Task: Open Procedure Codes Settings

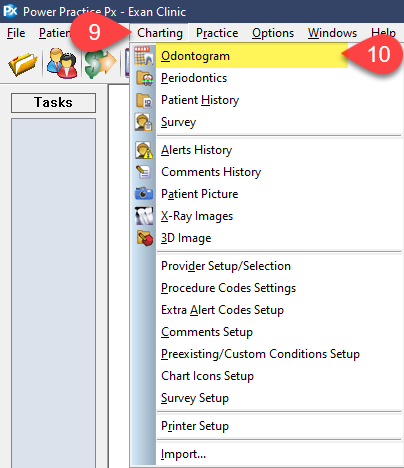Action: (x=228, y=288)
